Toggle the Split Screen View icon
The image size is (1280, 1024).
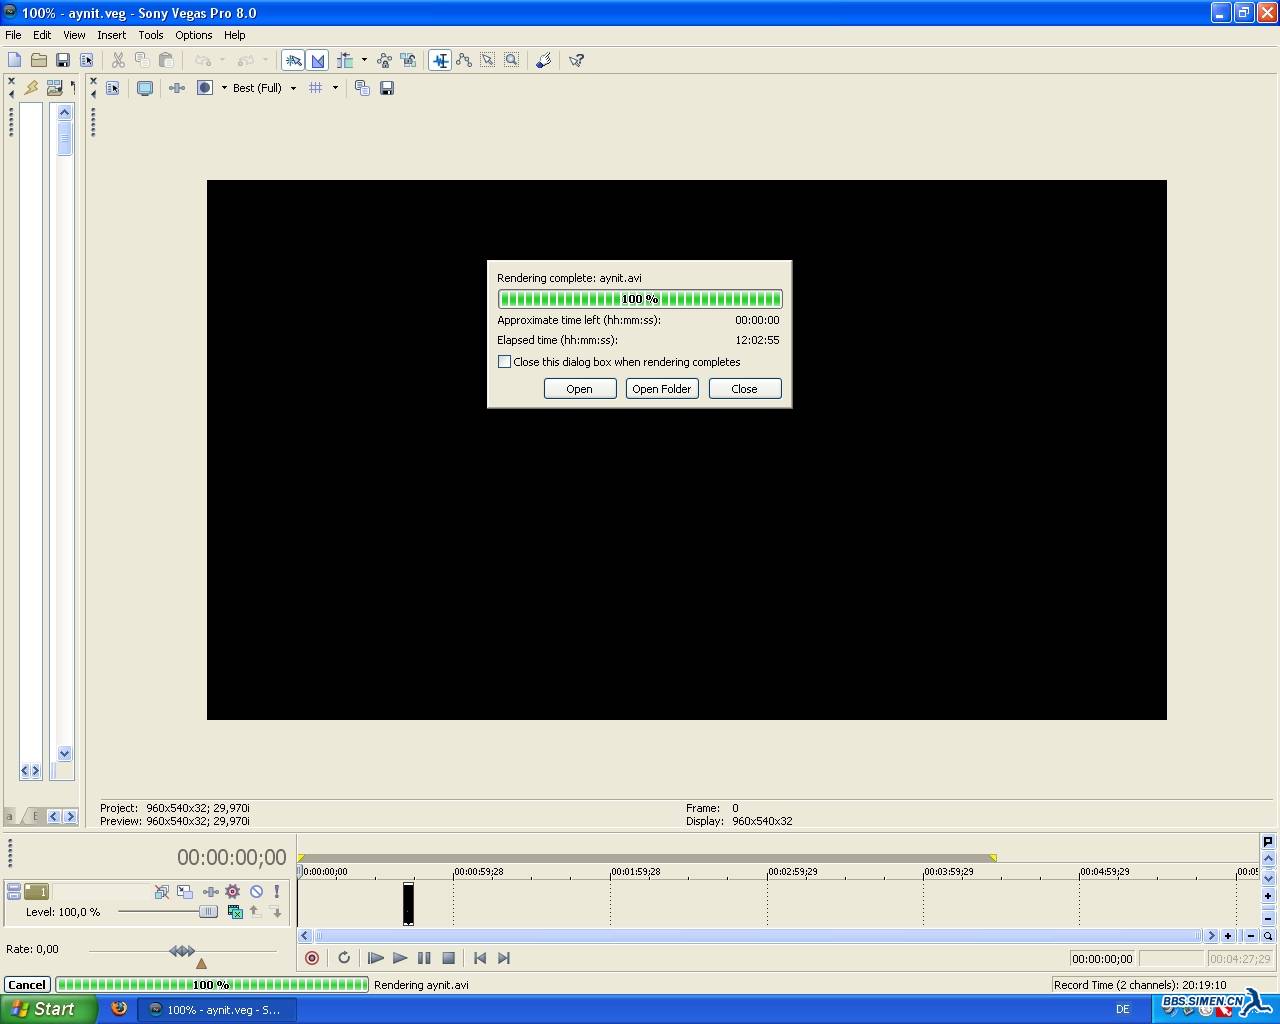click(x=205, y=88)
